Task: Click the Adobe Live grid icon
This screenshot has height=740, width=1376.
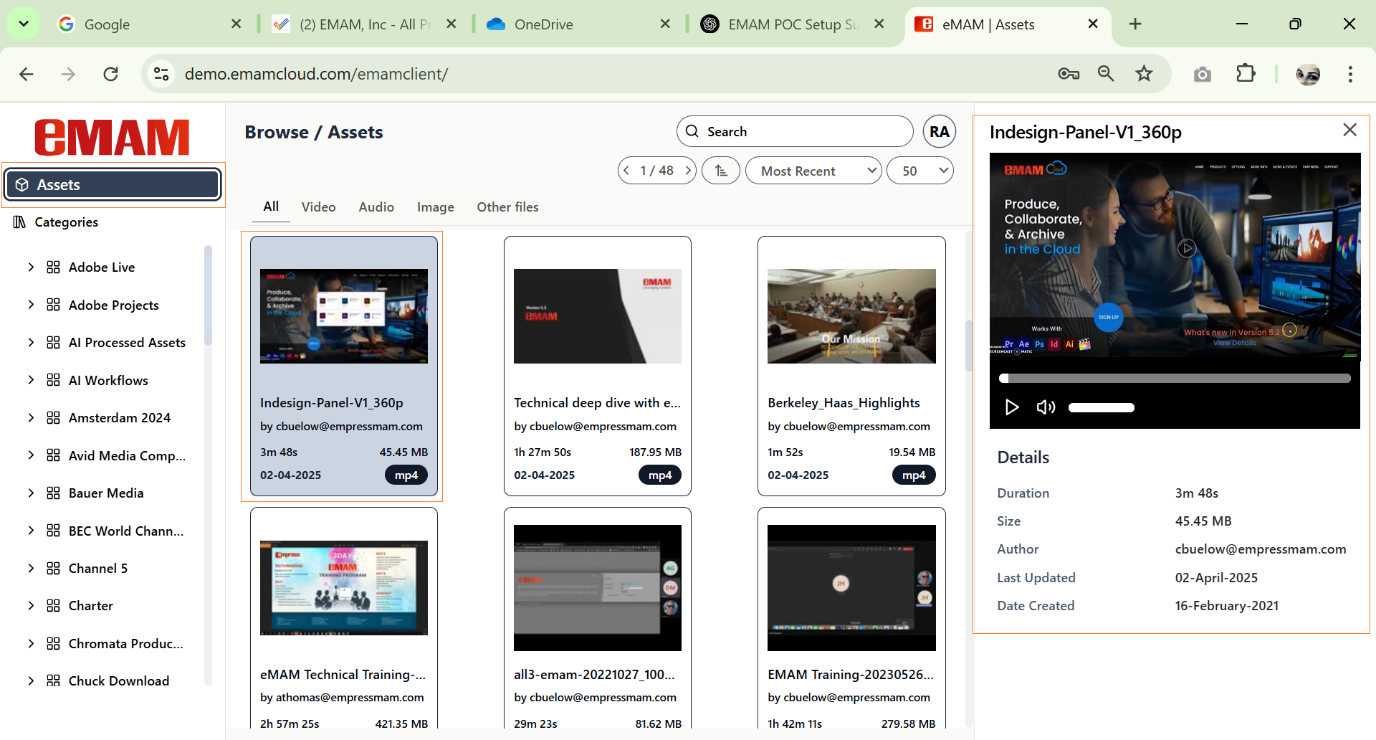Action: [54, 267]
